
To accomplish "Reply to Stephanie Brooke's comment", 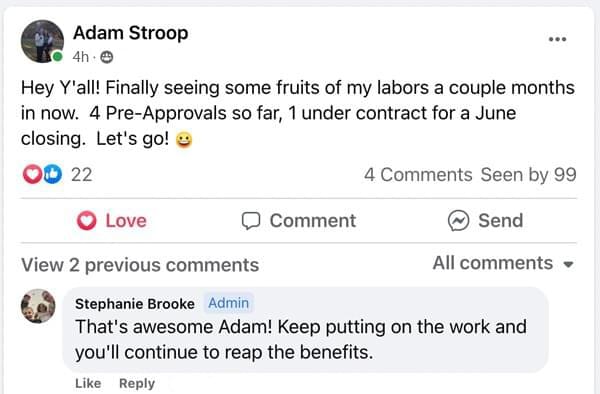I will pos(137,383).
